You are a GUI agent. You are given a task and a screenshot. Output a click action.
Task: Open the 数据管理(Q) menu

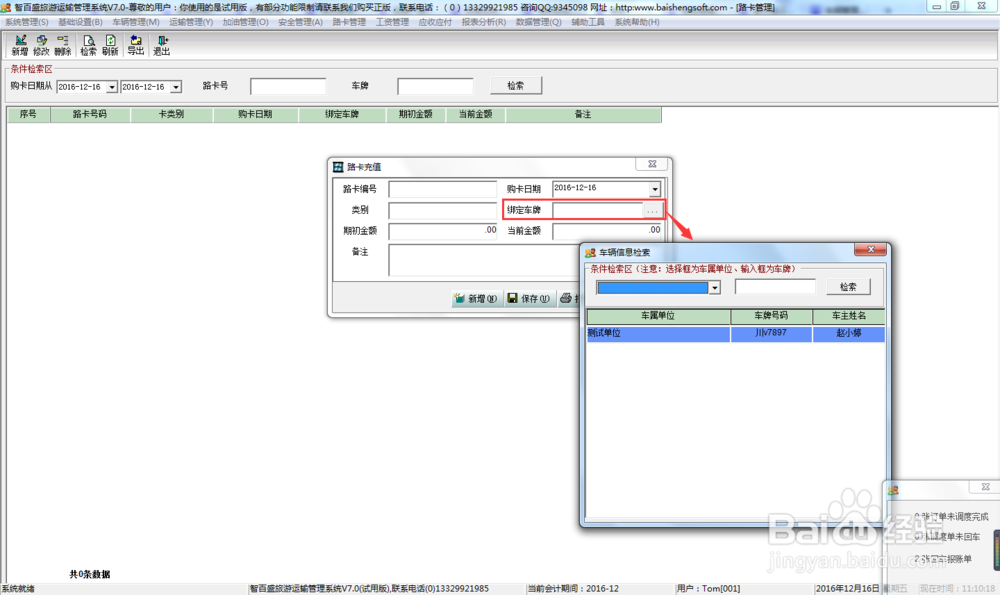[x=538, y=22]
